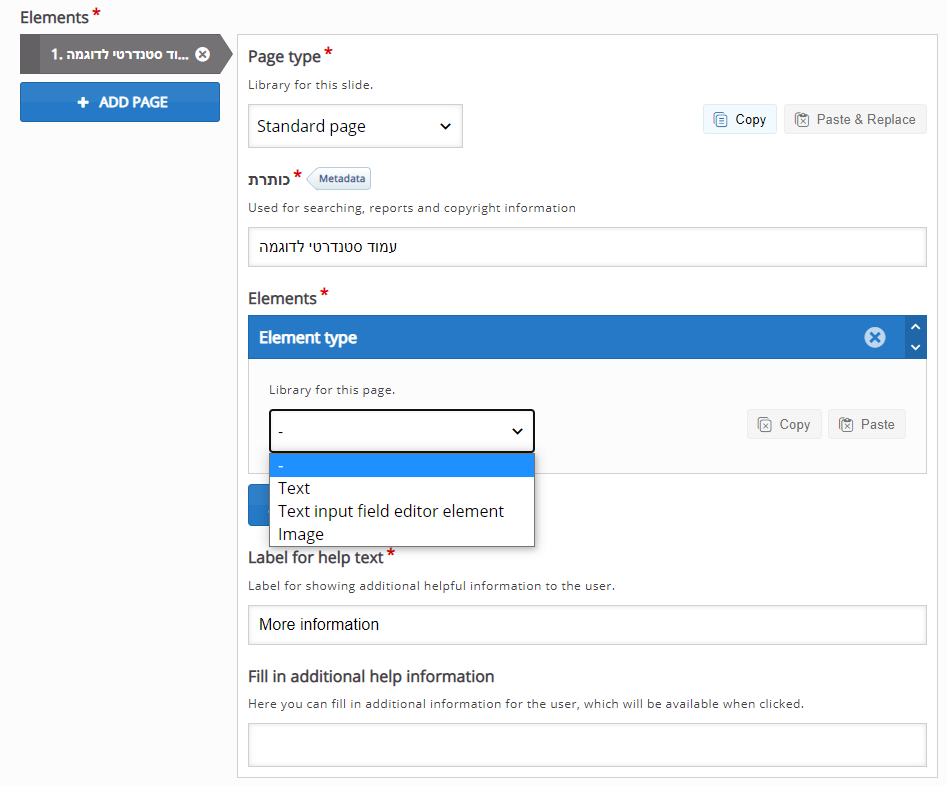946x786 pixels.
Task: Move the Element type block up with the up chevron
Action: click(915, 327)
